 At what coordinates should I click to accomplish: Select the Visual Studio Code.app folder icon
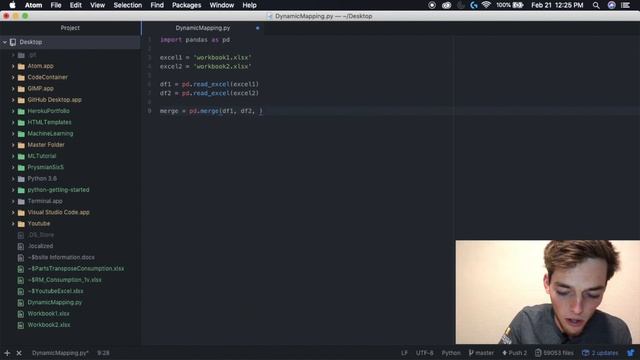(21, 213)
